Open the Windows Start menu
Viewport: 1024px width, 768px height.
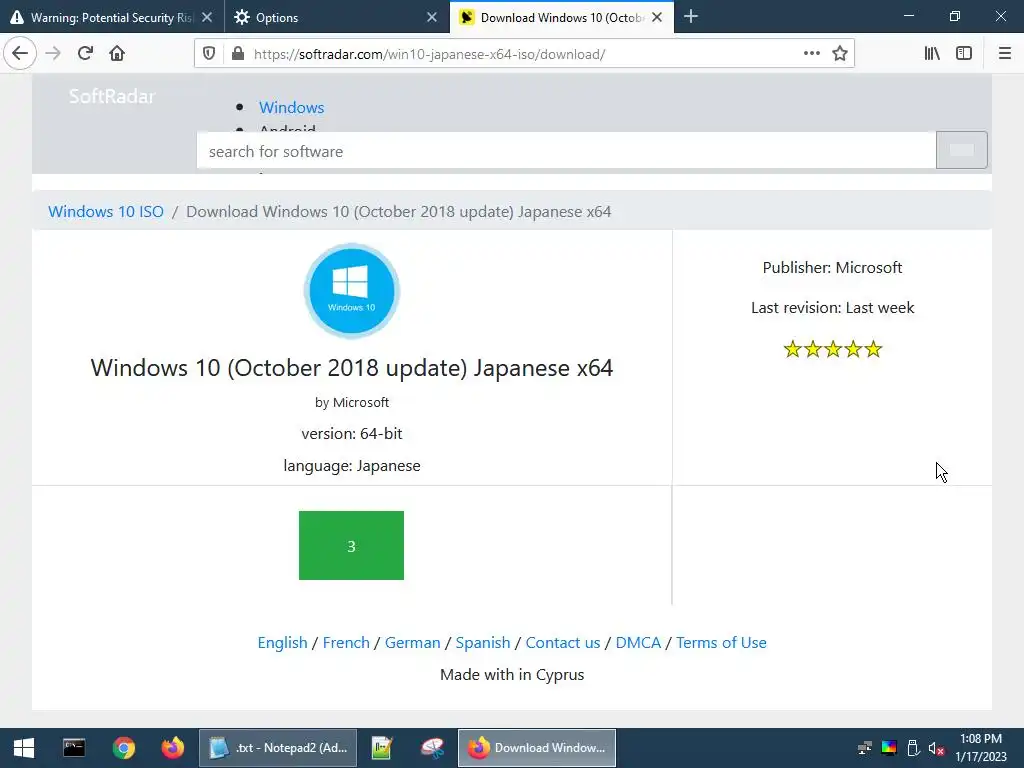click(24, 748)
